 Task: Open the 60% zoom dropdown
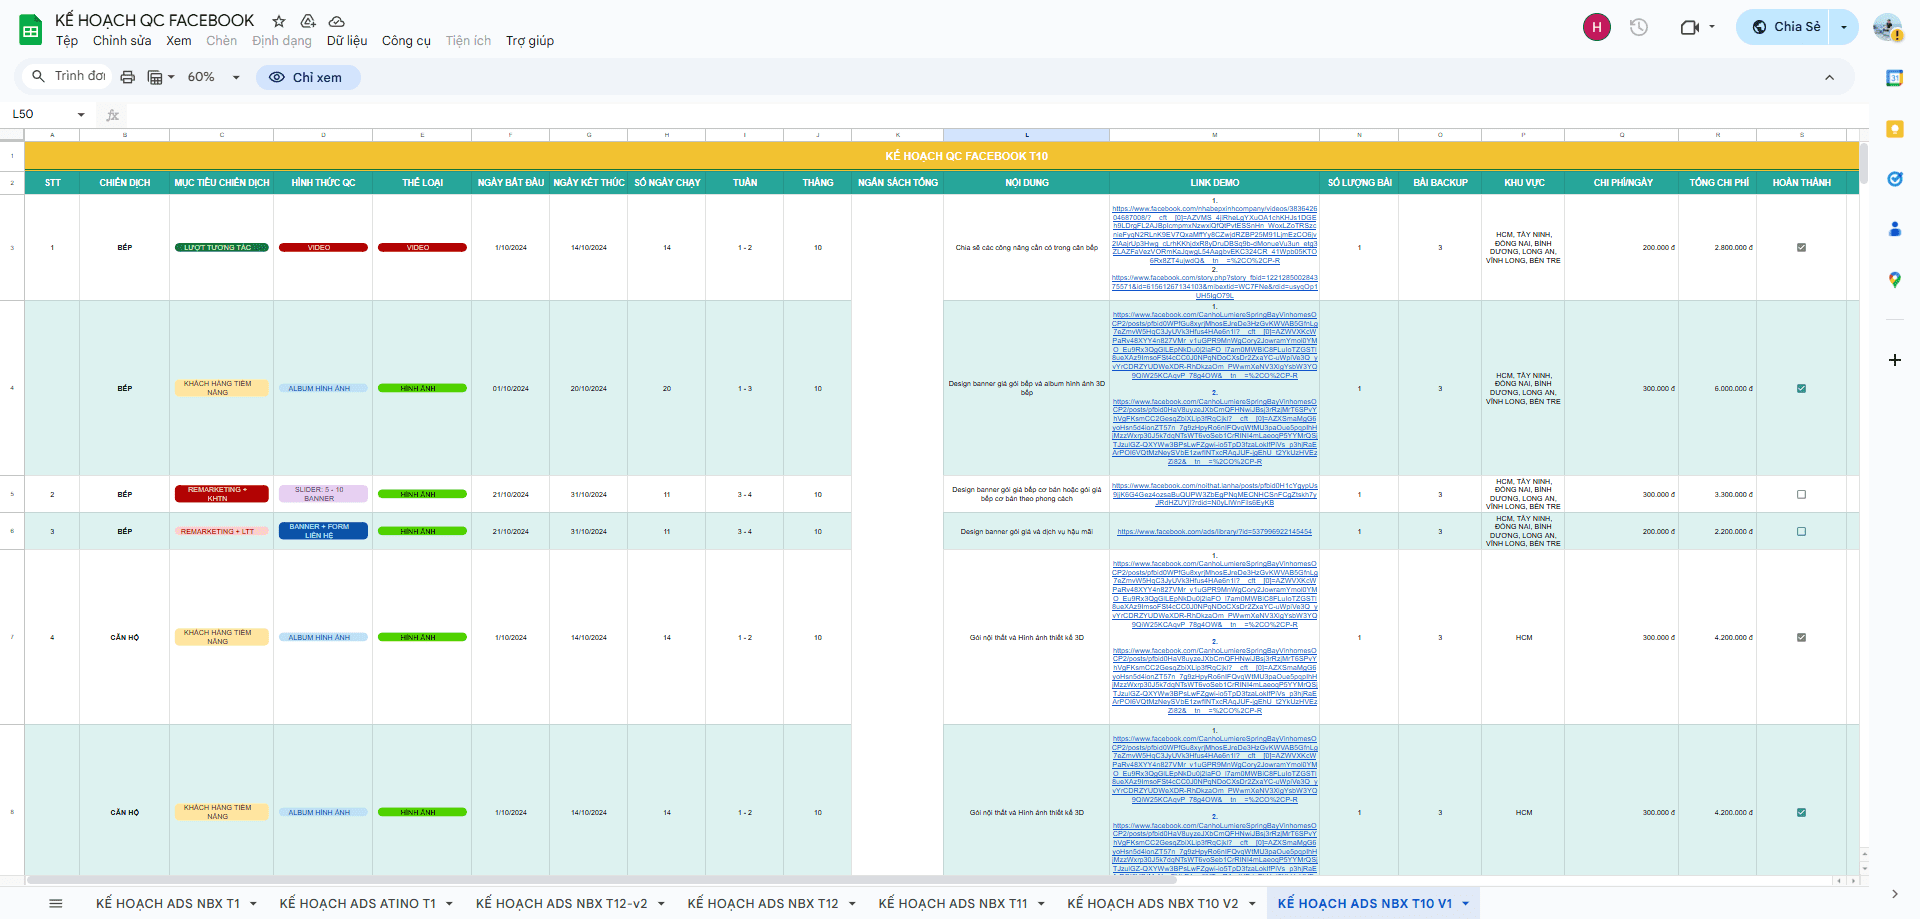click(x=213, y=77)
